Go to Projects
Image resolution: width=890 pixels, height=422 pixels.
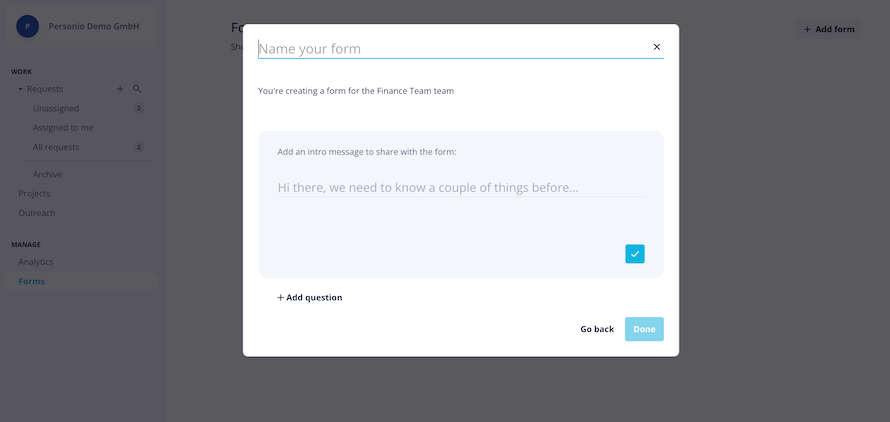pyautogui.click(x=34, y=194)
